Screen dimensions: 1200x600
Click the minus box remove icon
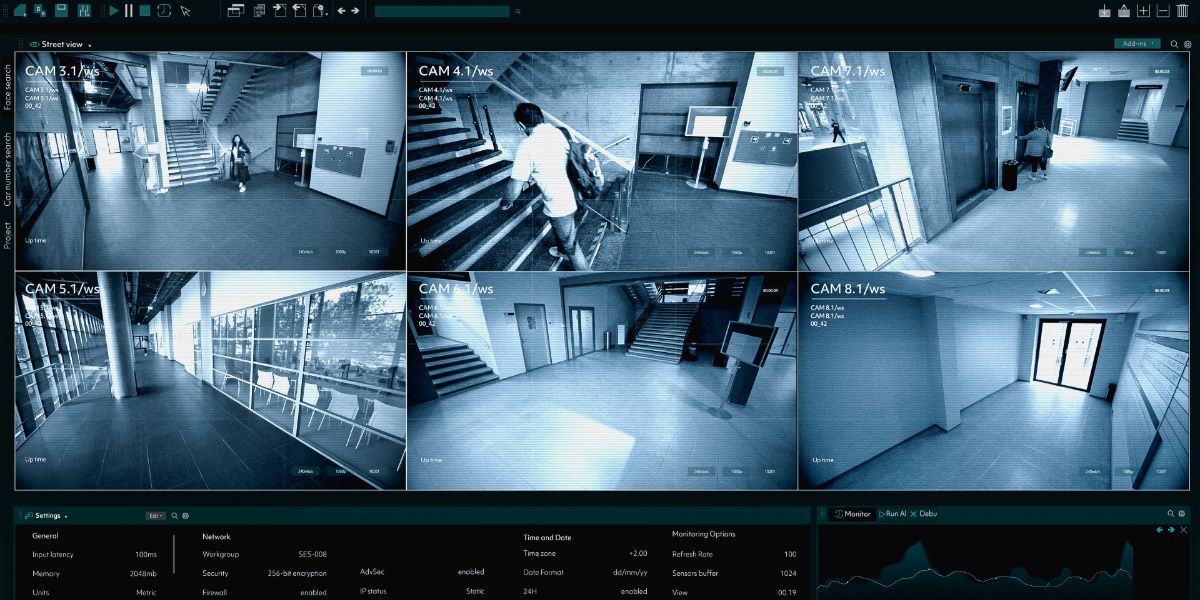[x=1163, y=11]
